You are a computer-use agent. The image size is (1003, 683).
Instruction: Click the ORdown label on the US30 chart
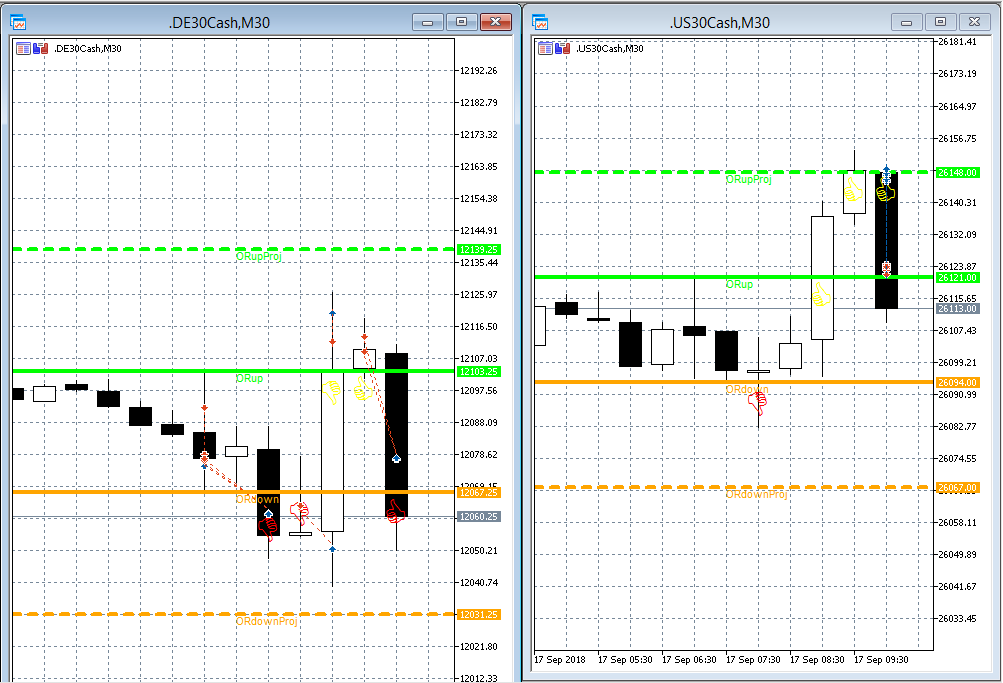coord(747,389)
